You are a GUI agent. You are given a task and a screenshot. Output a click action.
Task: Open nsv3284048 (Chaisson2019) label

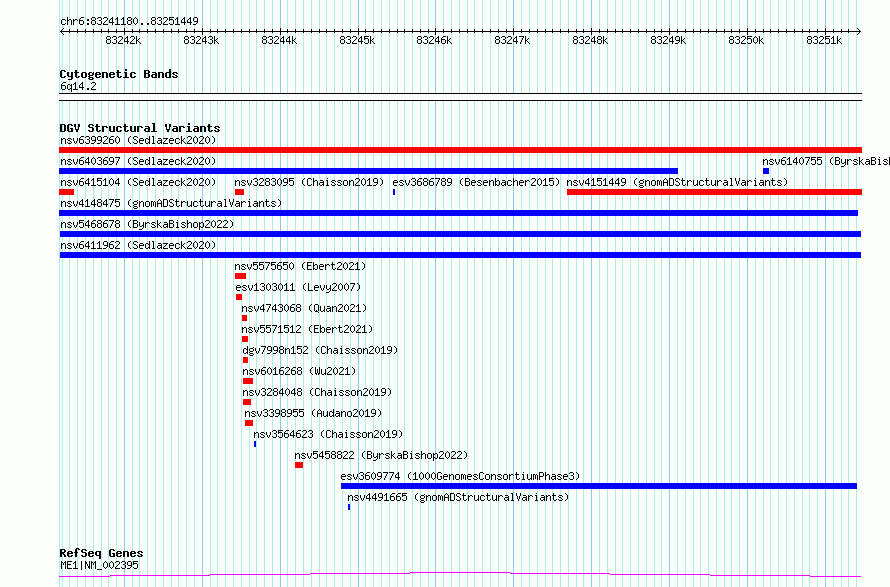click(317, 392)
